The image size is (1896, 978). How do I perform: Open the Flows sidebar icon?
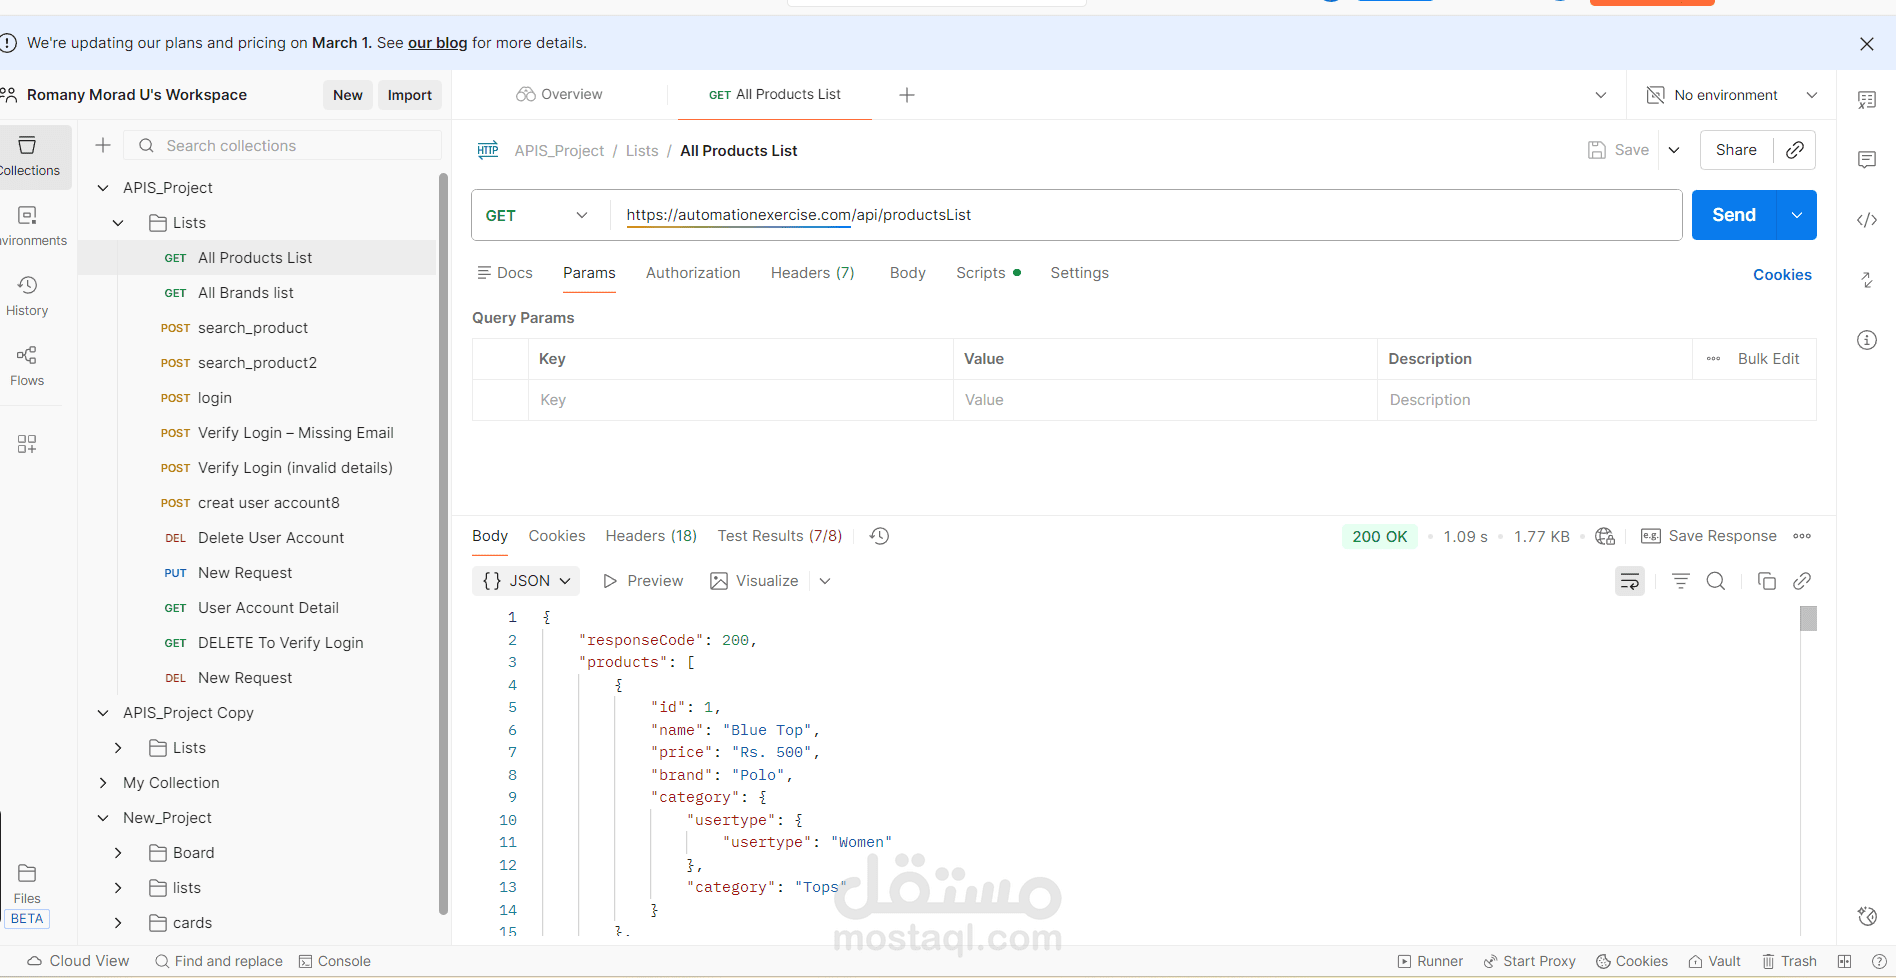[27, 366]
